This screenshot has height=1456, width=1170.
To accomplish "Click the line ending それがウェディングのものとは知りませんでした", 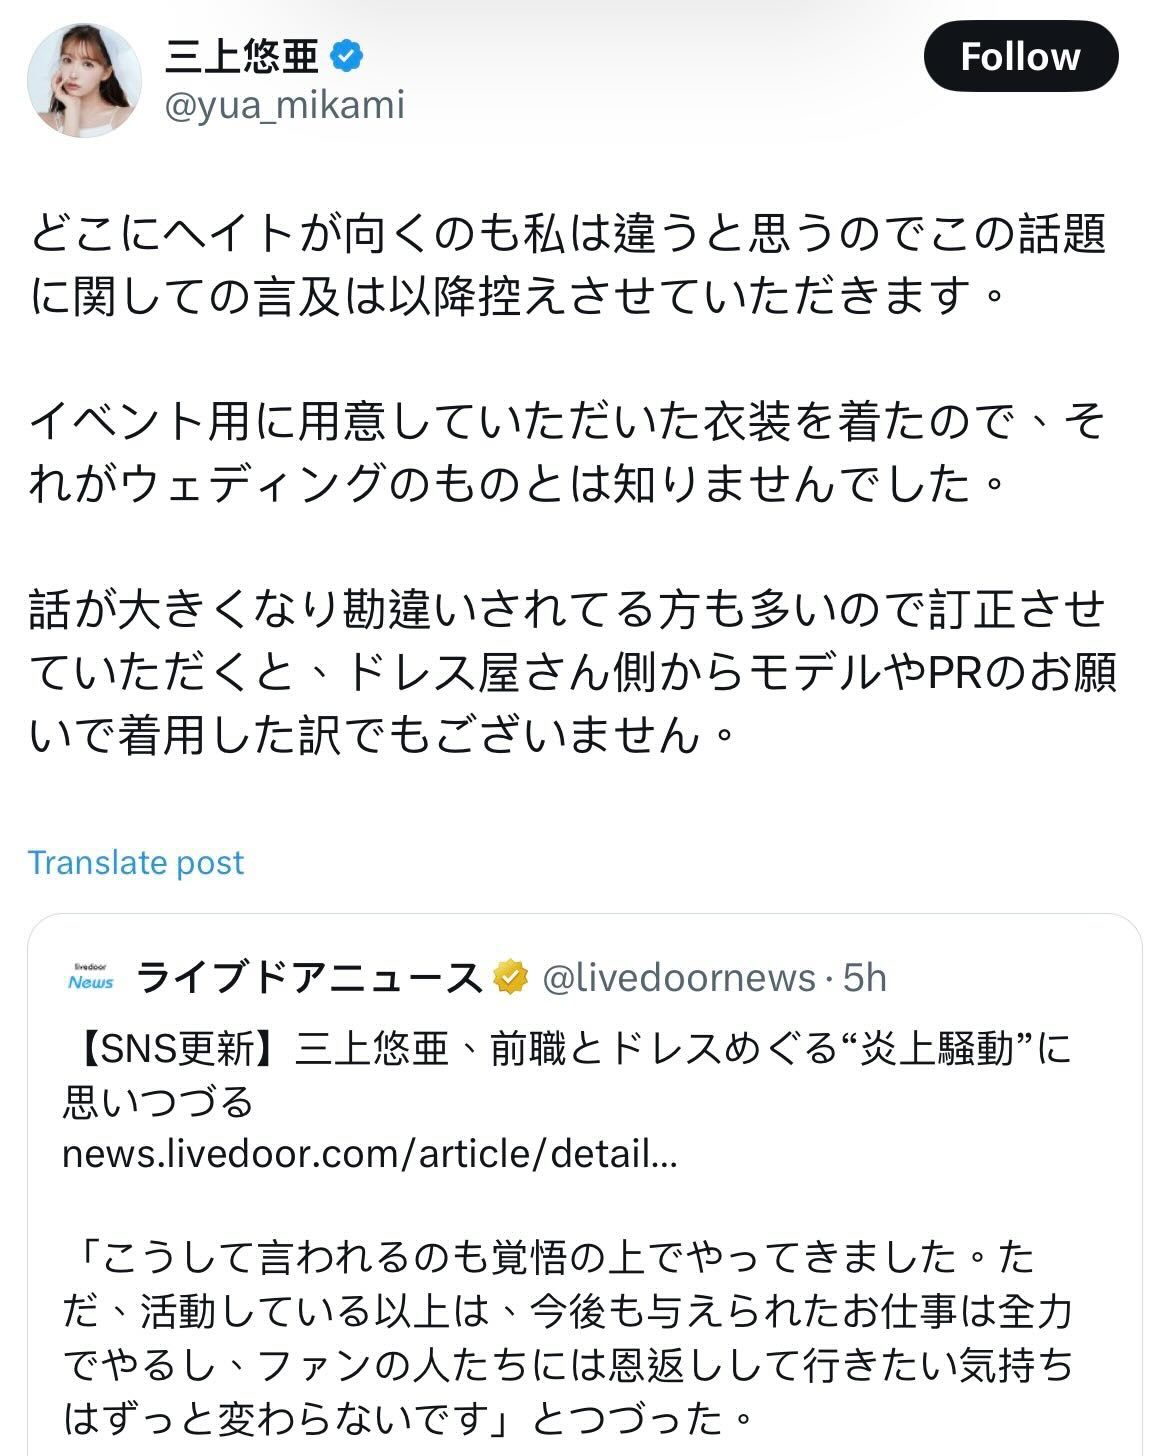I will click(x=516, y=484).
